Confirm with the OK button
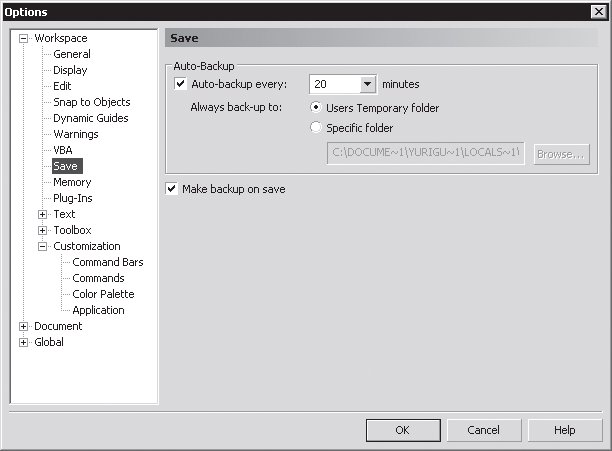Screen dimensions: 612x451 click(403, 430)
